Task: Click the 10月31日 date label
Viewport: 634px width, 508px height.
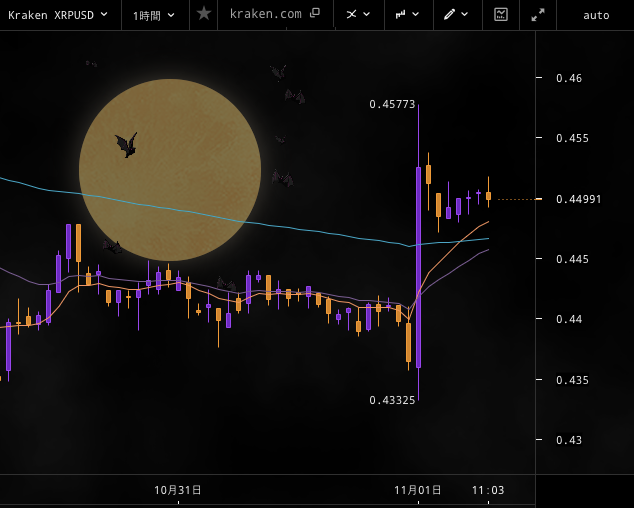Action: point(178,490)
